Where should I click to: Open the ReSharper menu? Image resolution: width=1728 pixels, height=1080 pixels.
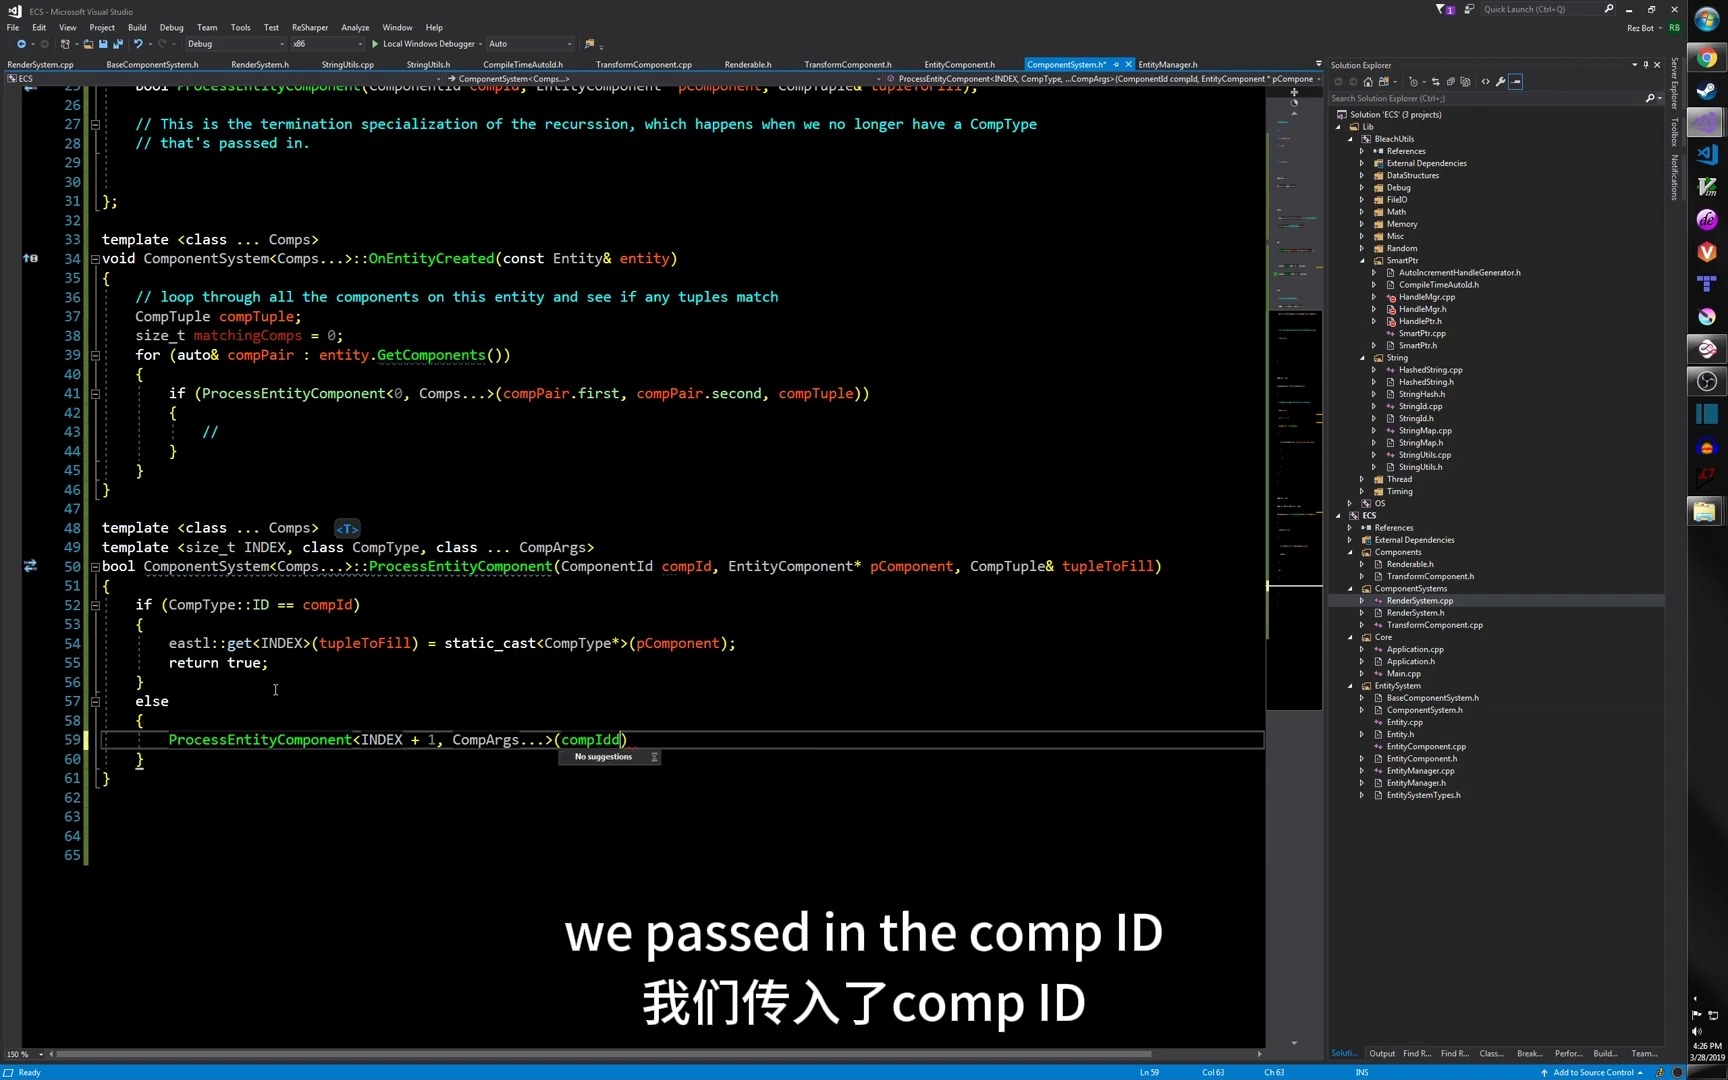(310, 28)
